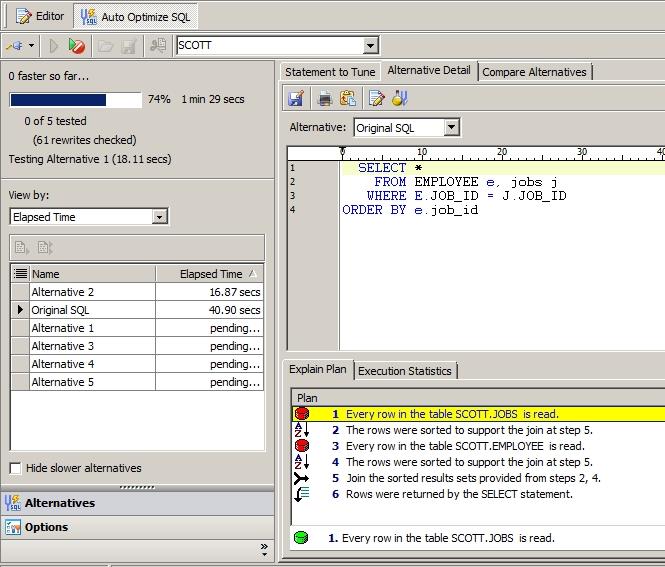
Task: Click the copy to clipboard icon
Action: point(347,98)
